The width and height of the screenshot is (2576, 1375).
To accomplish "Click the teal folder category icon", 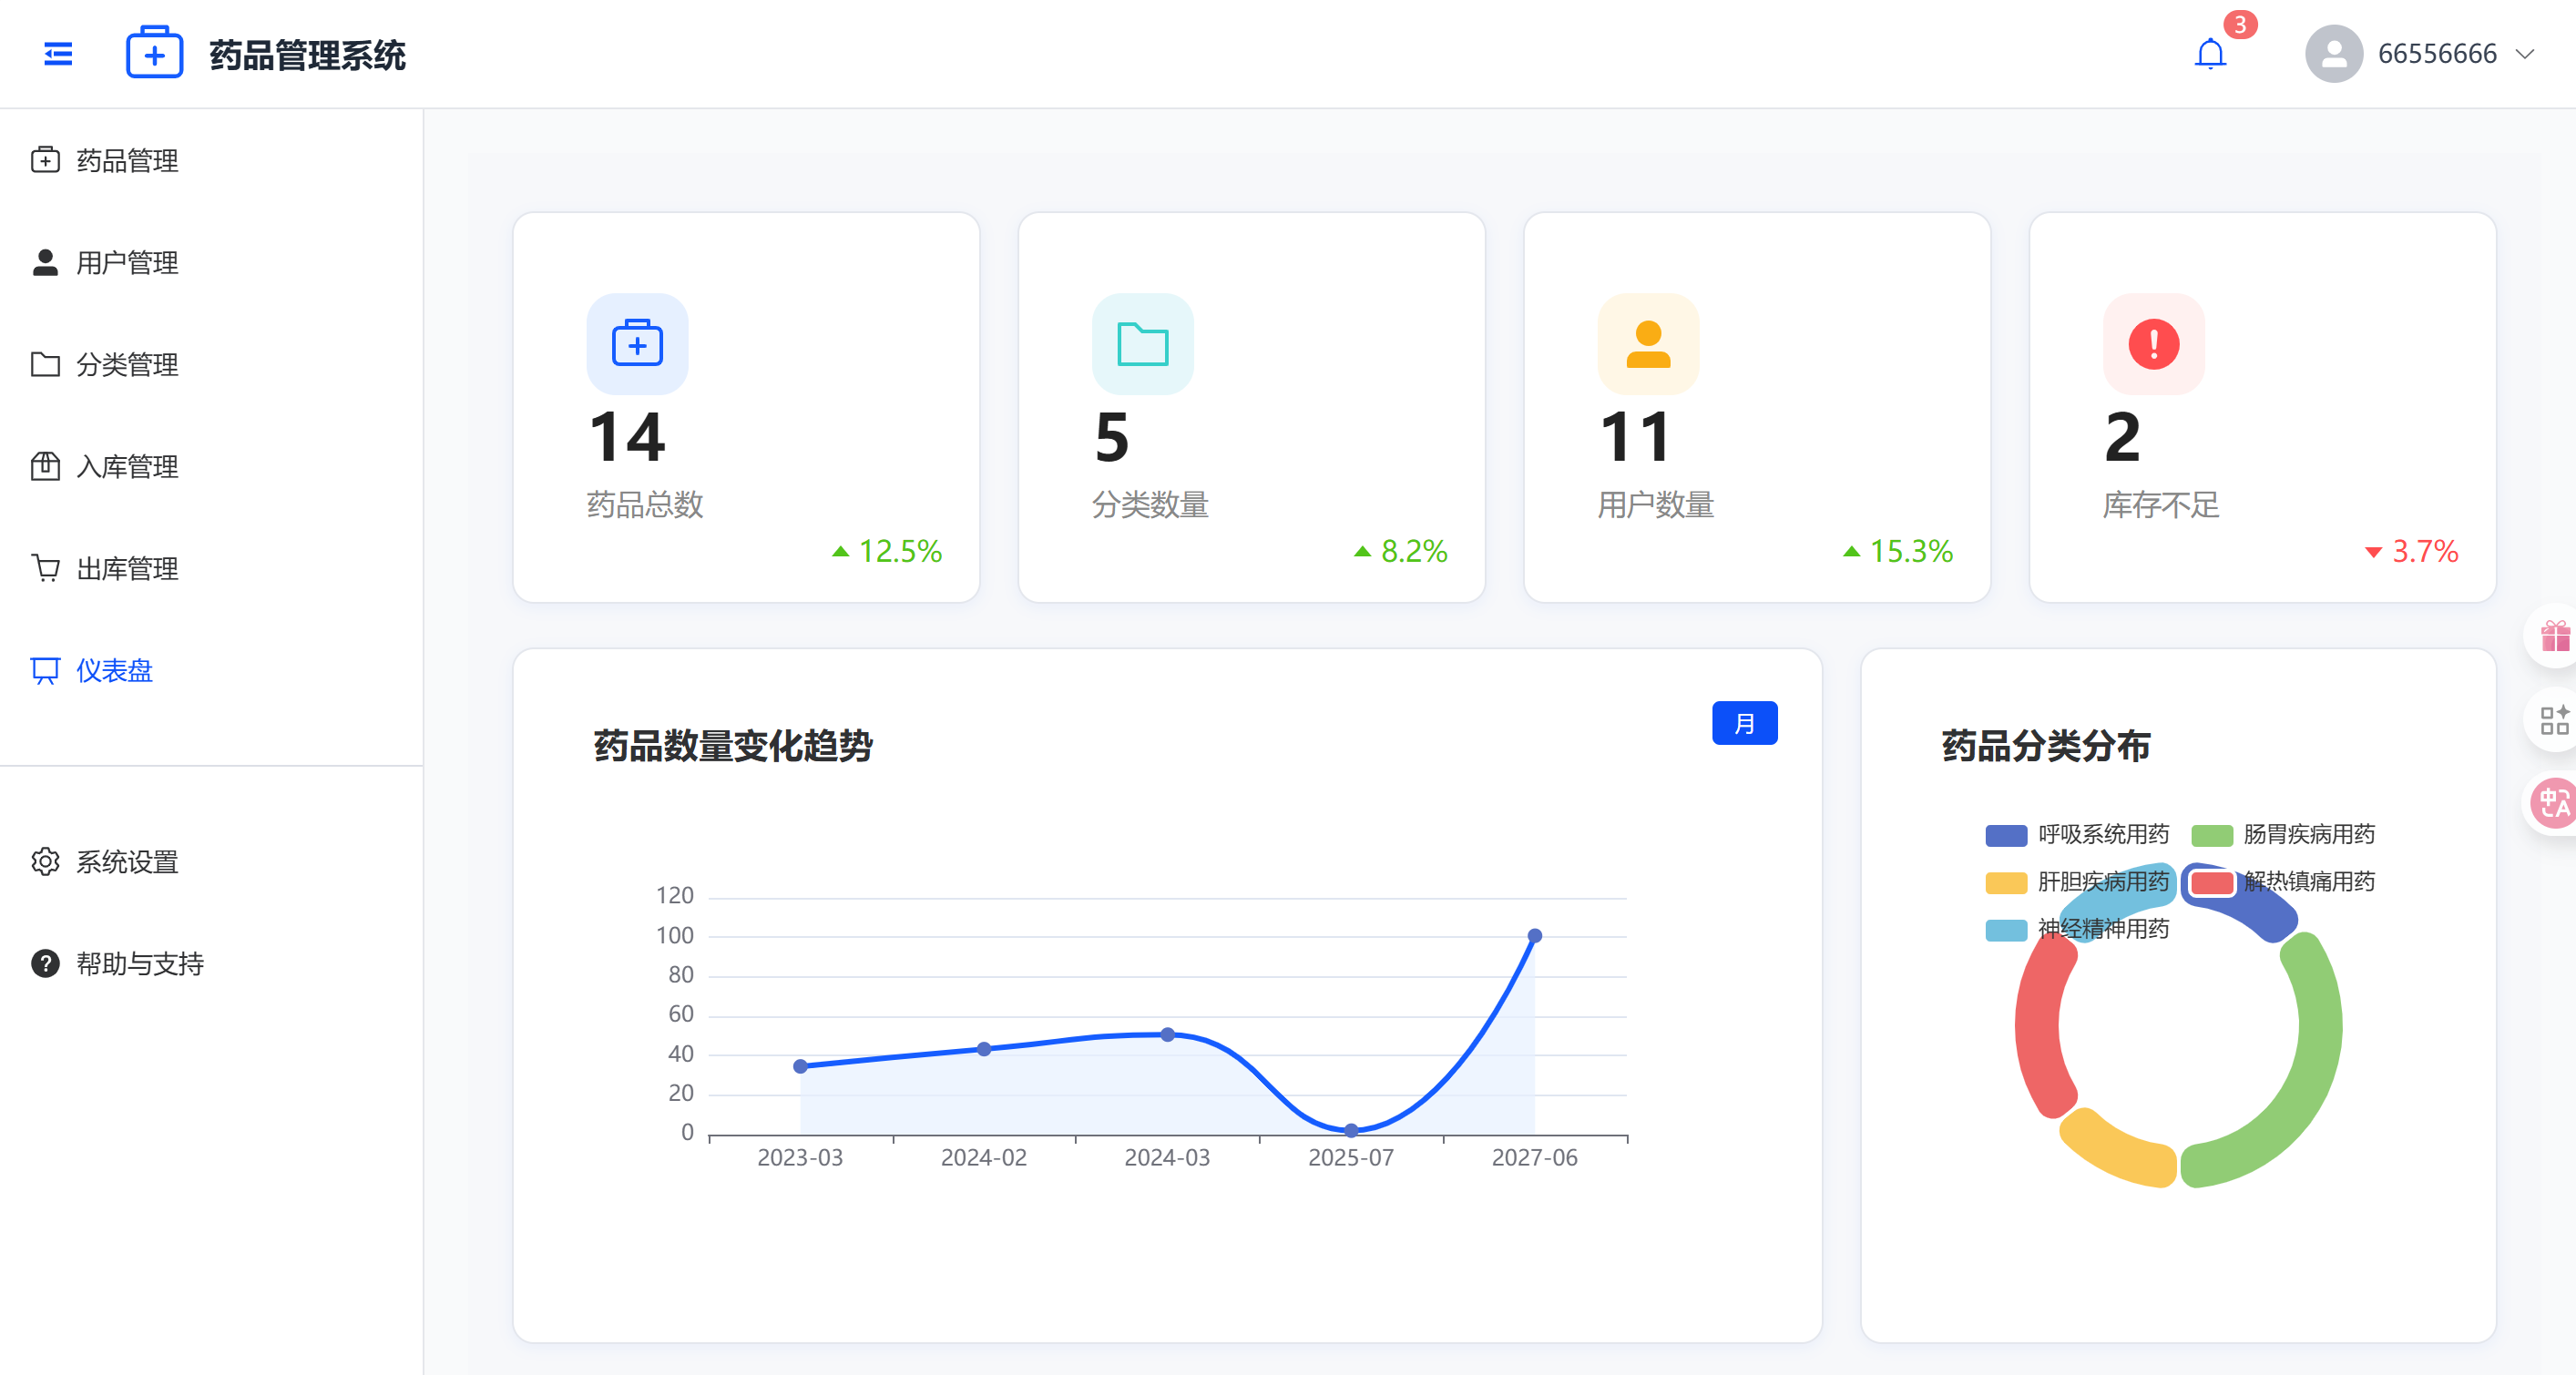I will (x=1142, y=344).
